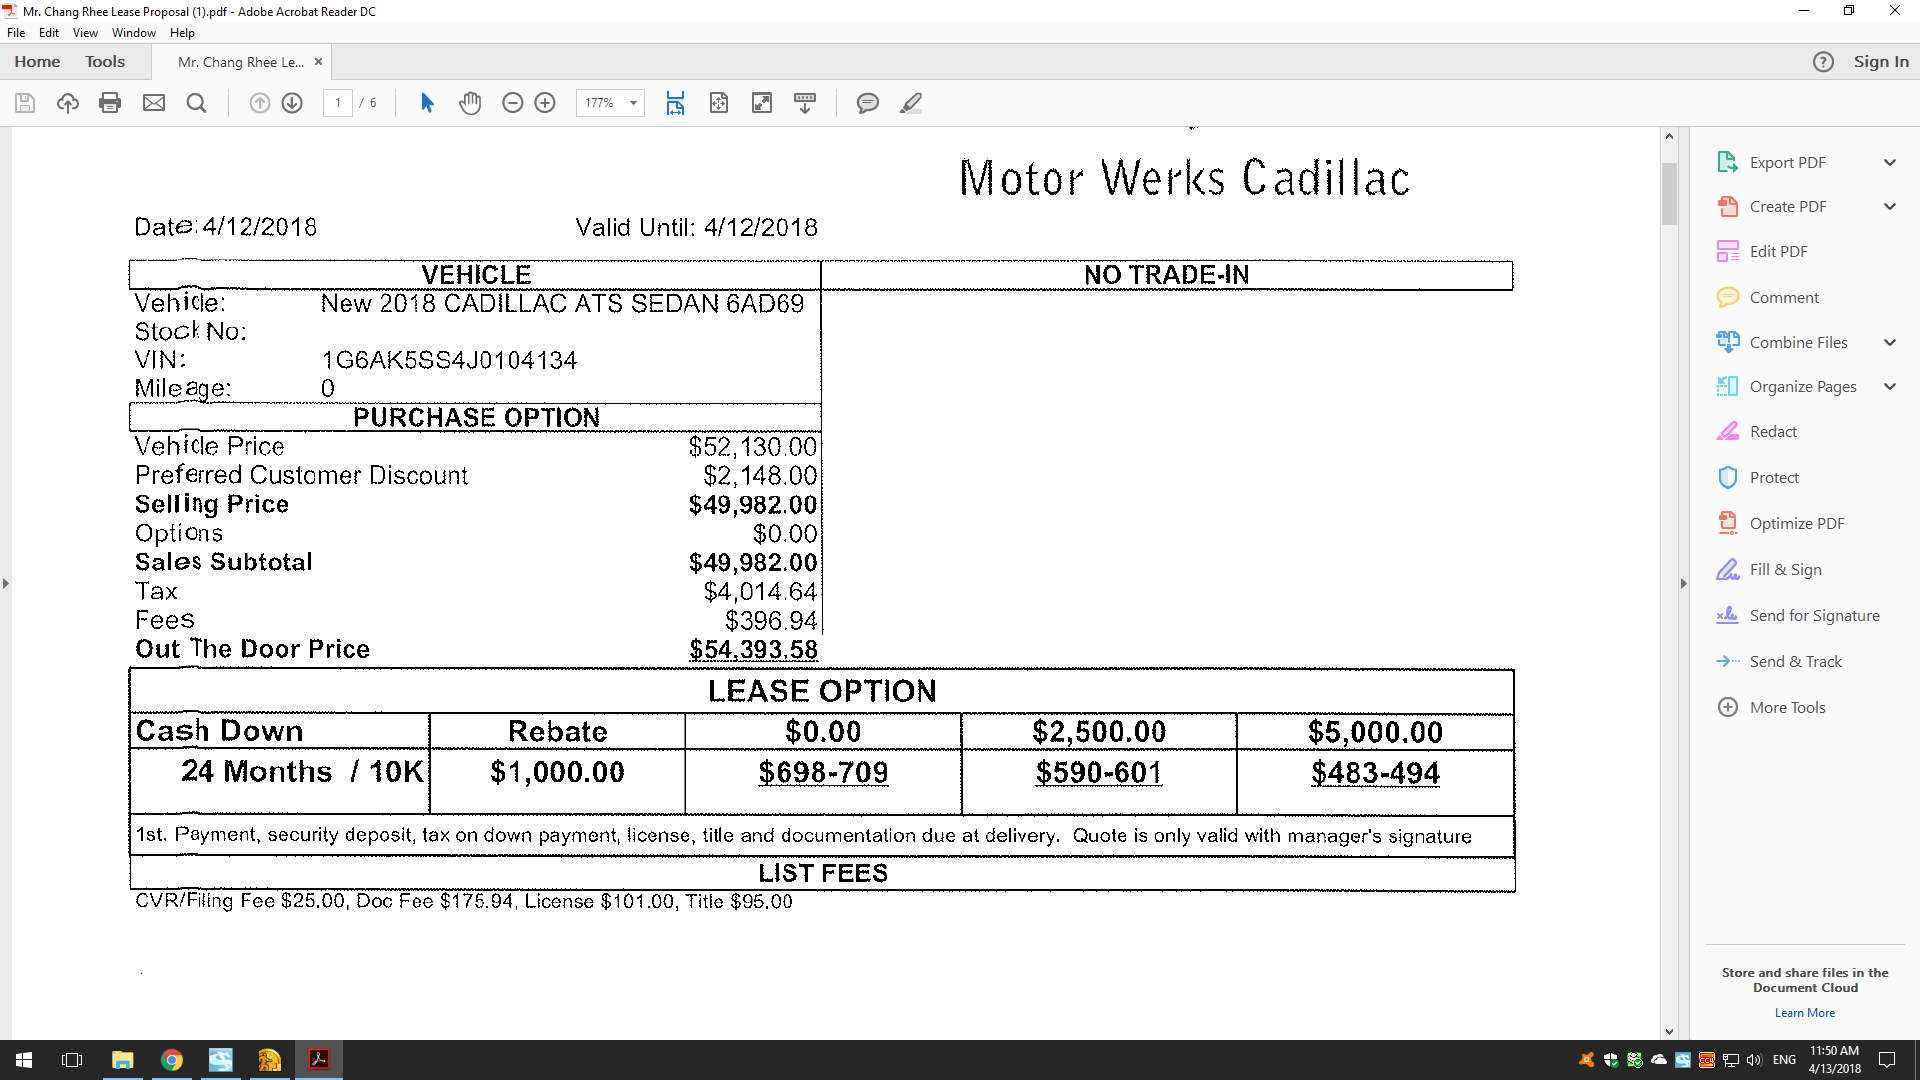This screenshot has width=1920, height=1080.
Task: Click the vertical scrollbar thumb
Action: 1669,193
